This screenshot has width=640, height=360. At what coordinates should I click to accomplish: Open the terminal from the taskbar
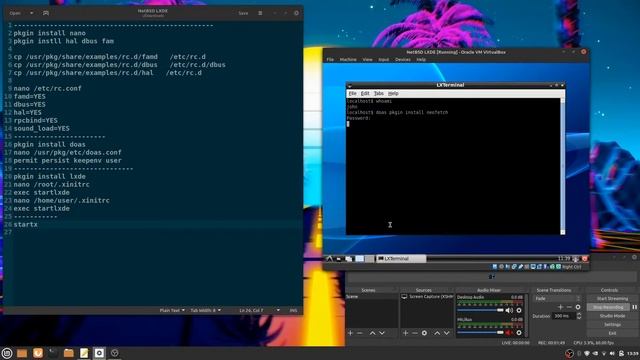pyautogui.click(x=53, y=353)
